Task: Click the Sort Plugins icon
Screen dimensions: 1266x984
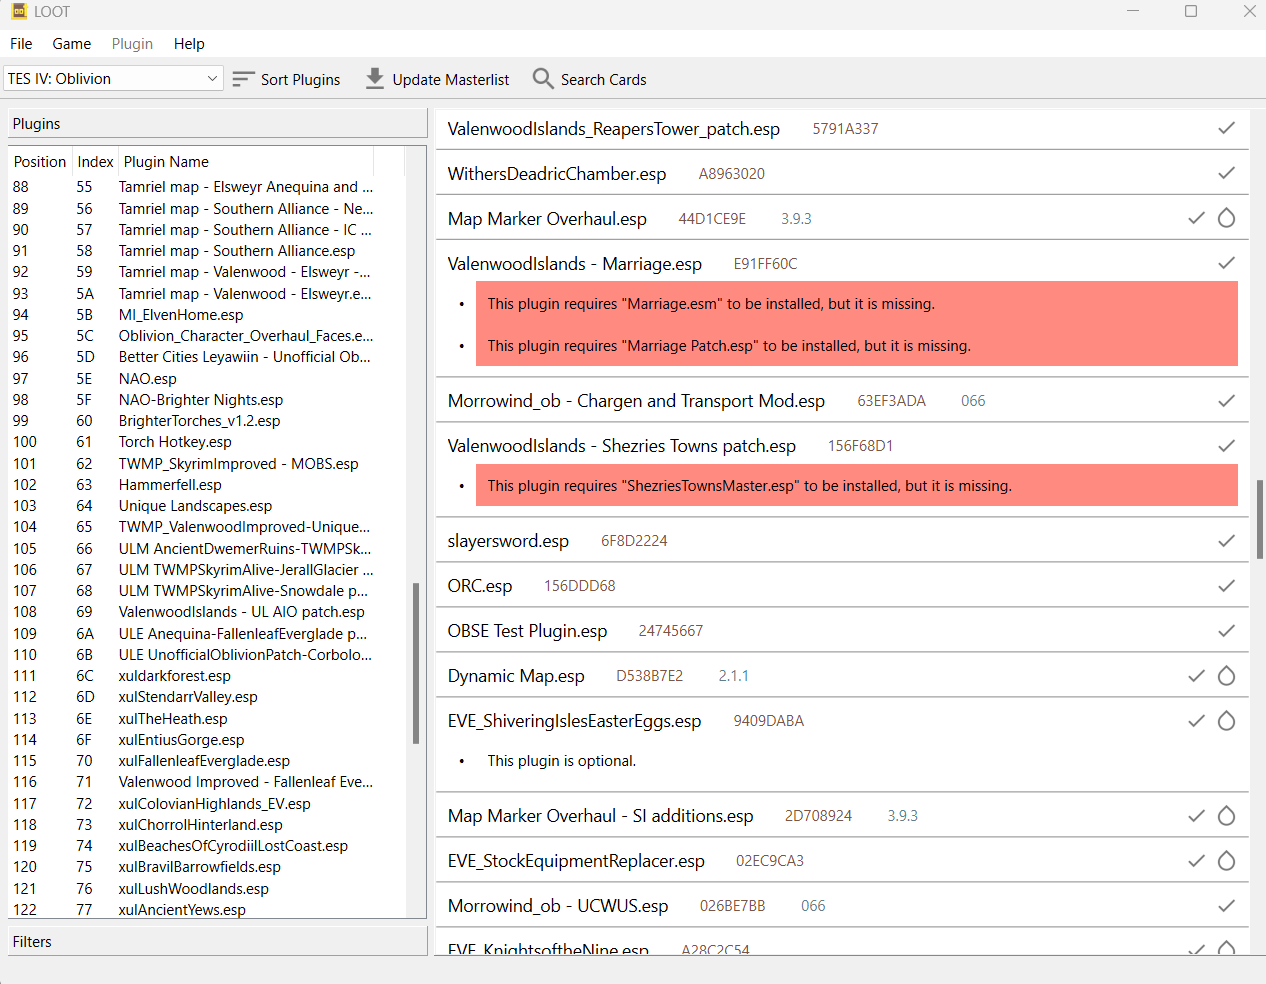Action: [x=243, y=79]
